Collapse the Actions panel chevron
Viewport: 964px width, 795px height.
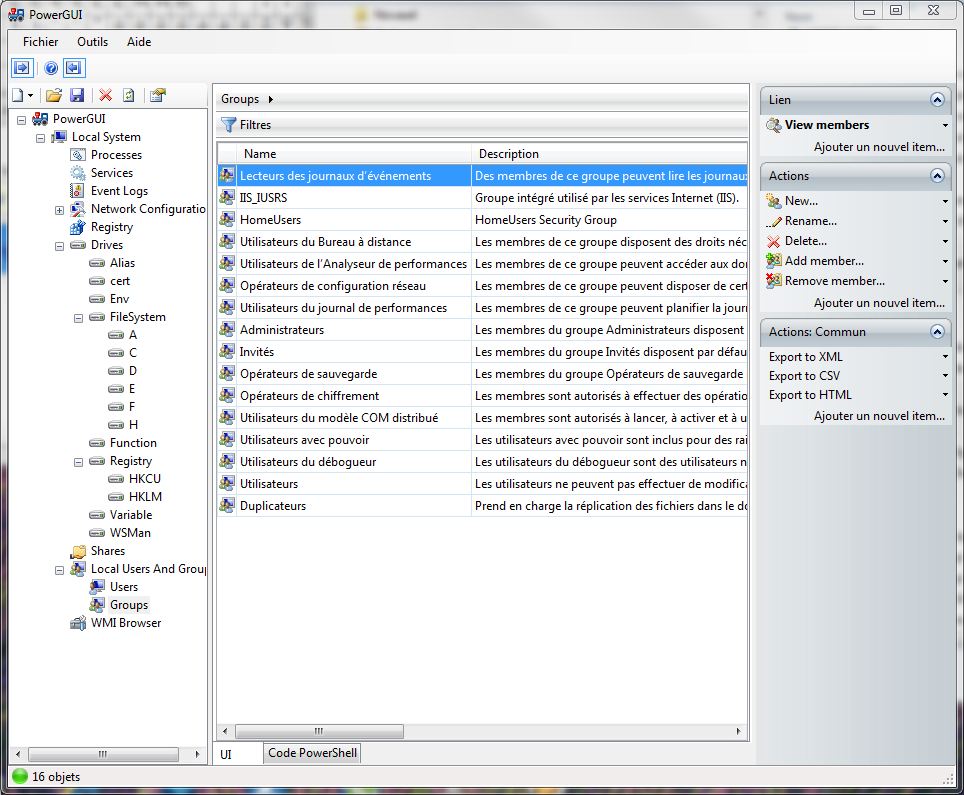pos(937,176)
